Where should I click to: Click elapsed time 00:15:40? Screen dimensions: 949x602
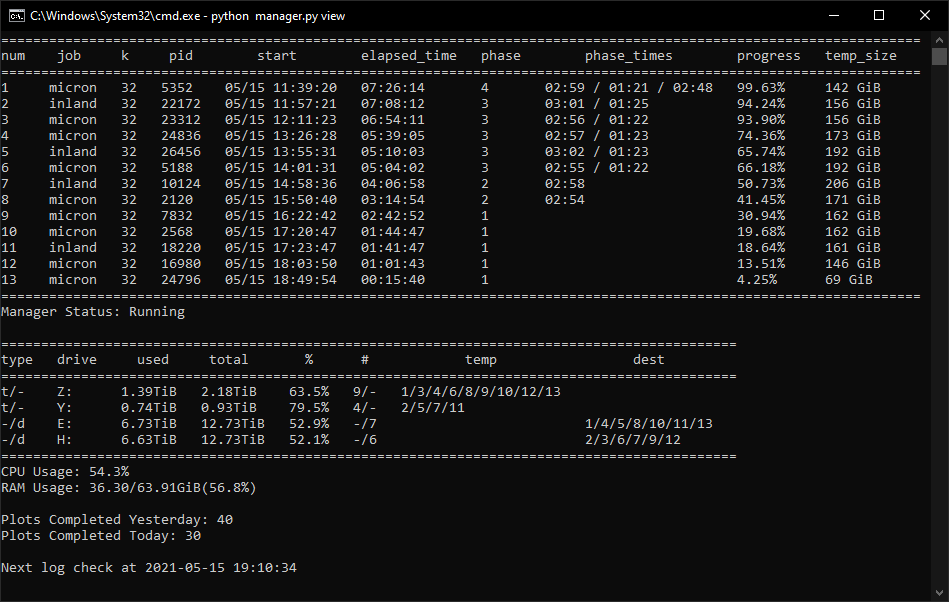pos(393,280)
